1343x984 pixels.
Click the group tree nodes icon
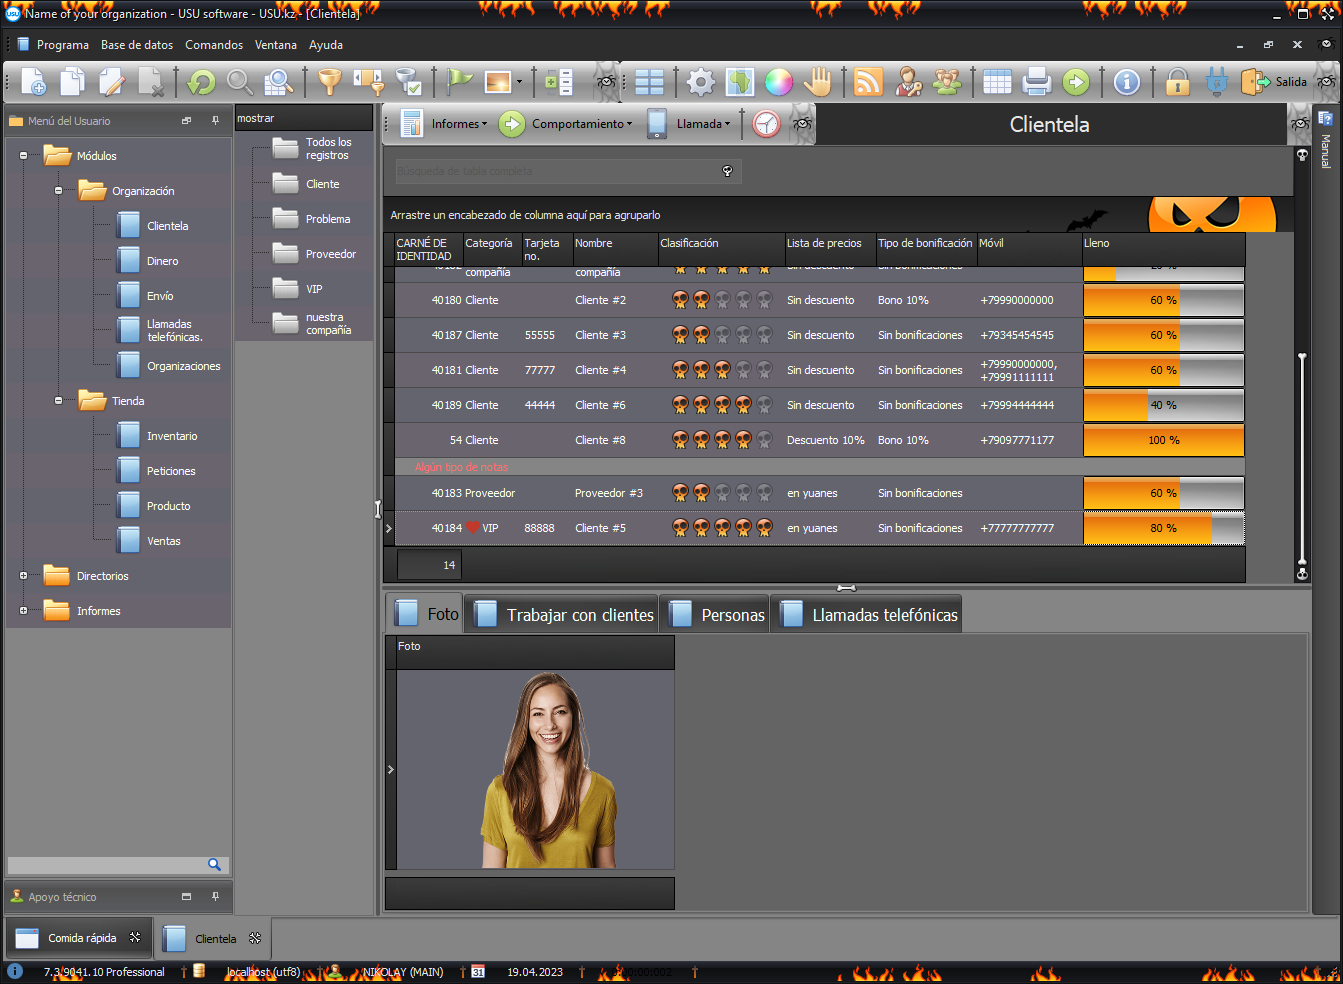coord(559,82)
